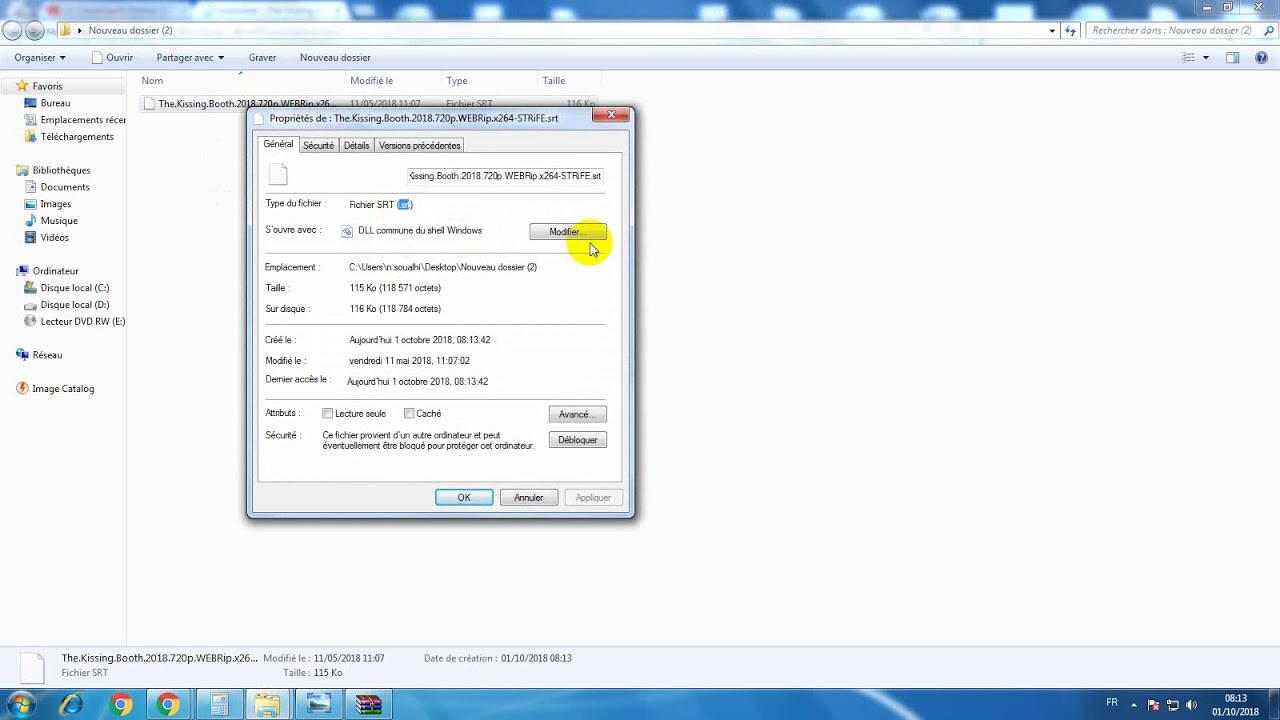The height and width of the screenshot is (720, 1280).
Task: Enable the Caché checkbox
Action: 409,414
